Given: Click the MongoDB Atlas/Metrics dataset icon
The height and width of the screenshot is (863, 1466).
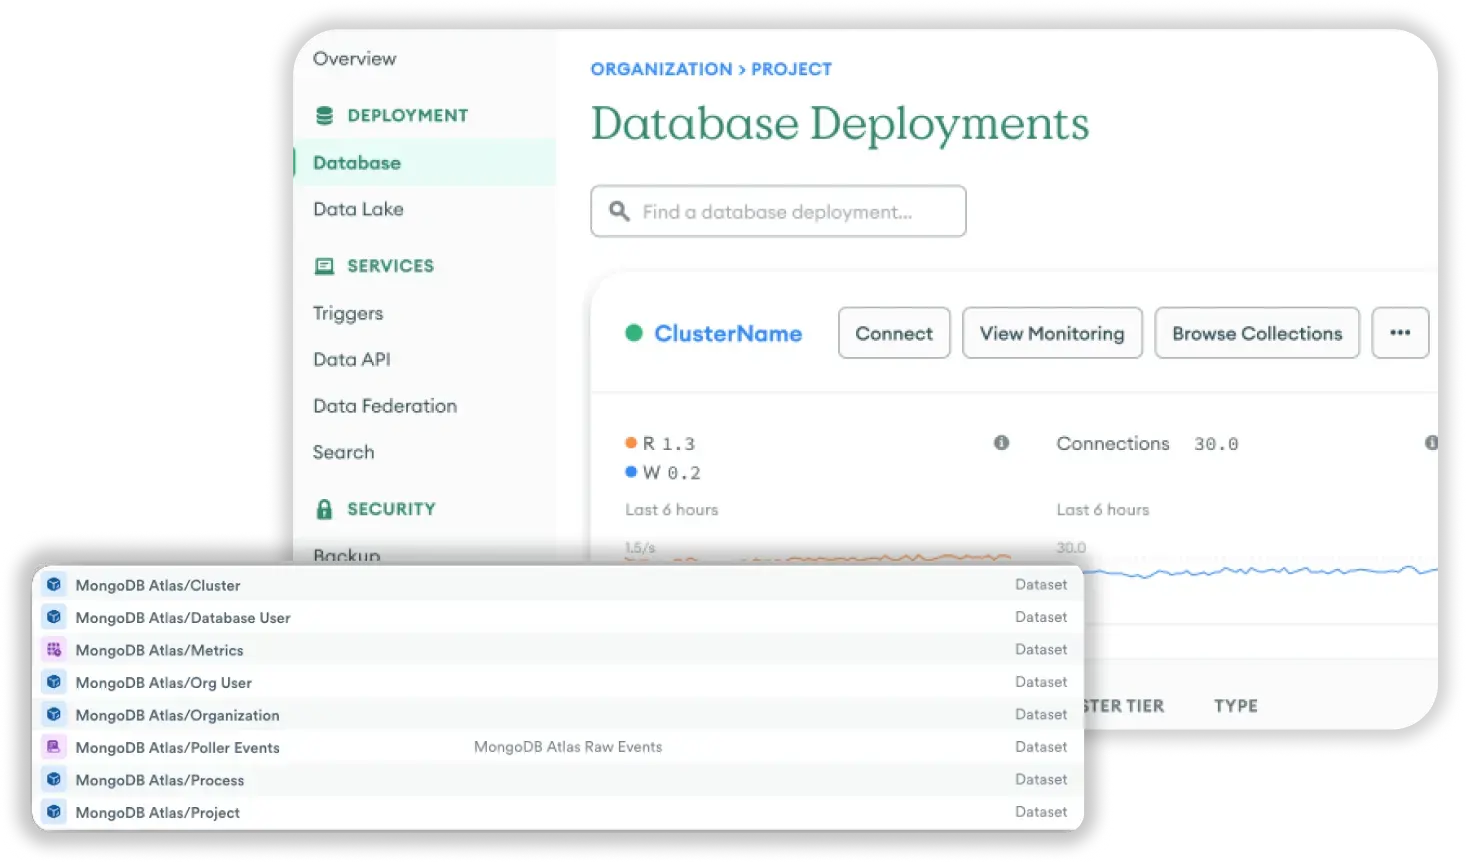Looking at the screenshot, I should pos(53,649).
